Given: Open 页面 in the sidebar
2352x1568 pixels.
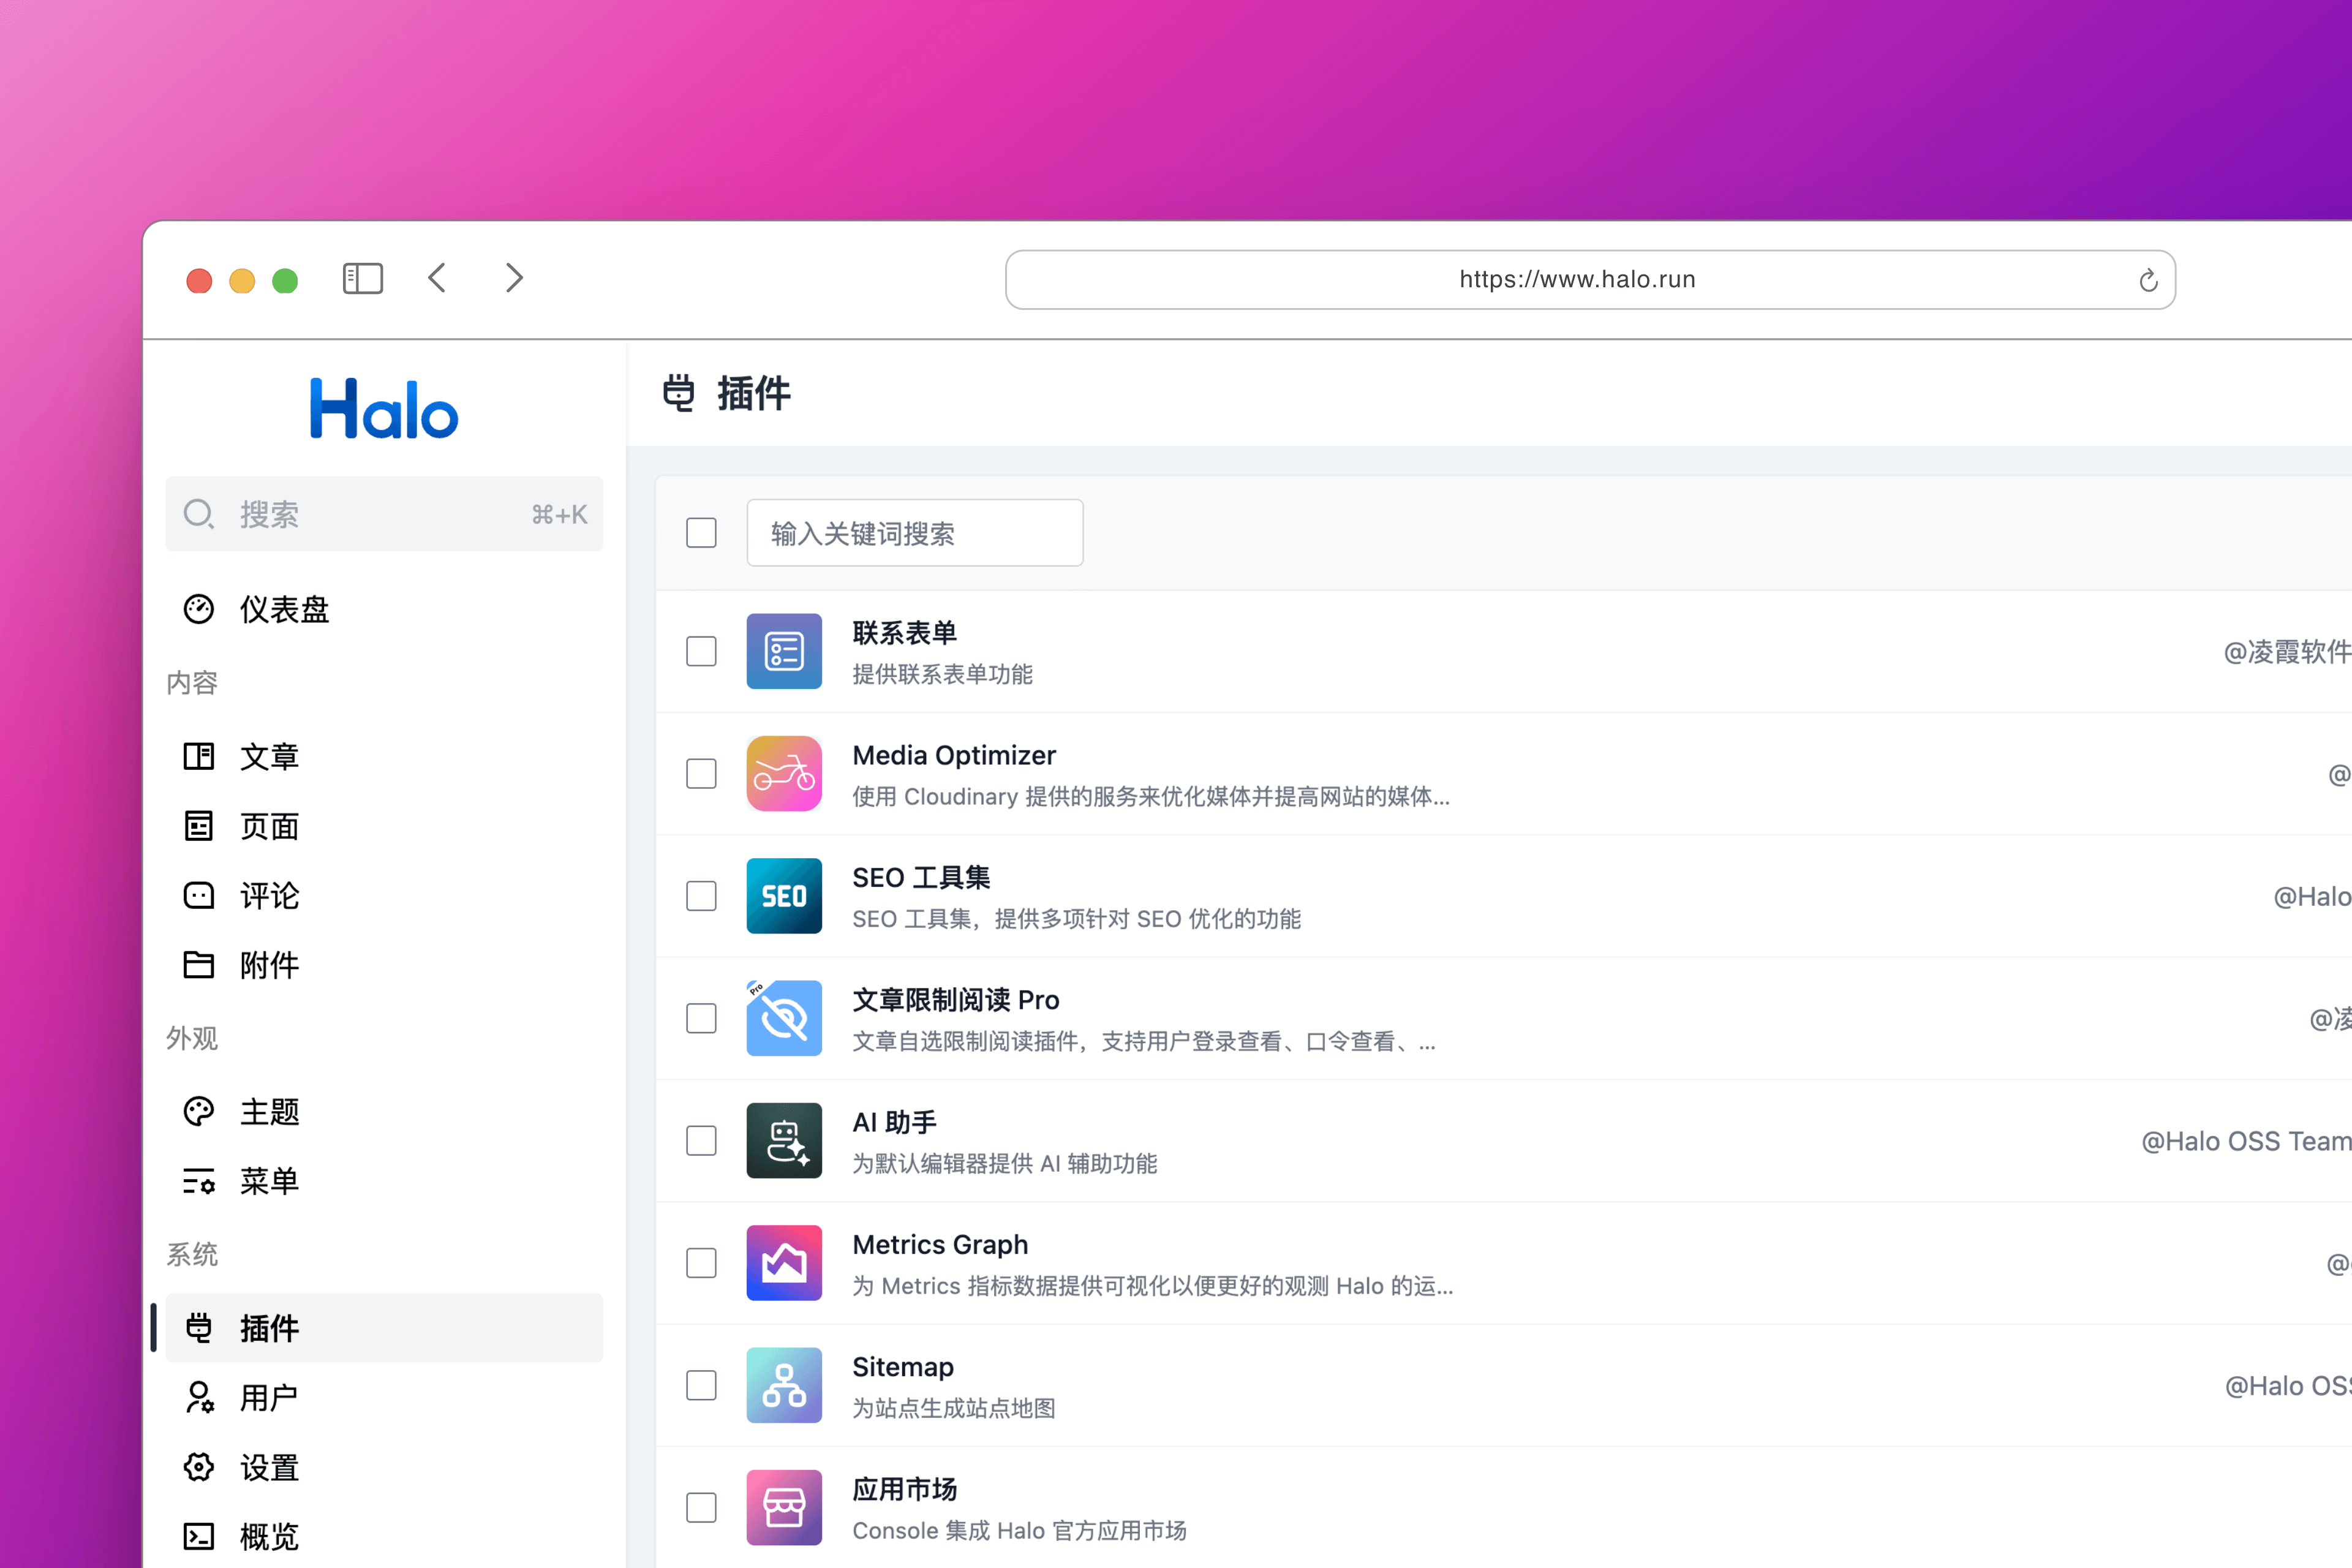Looking at the screenshot, I should (384, 826).
